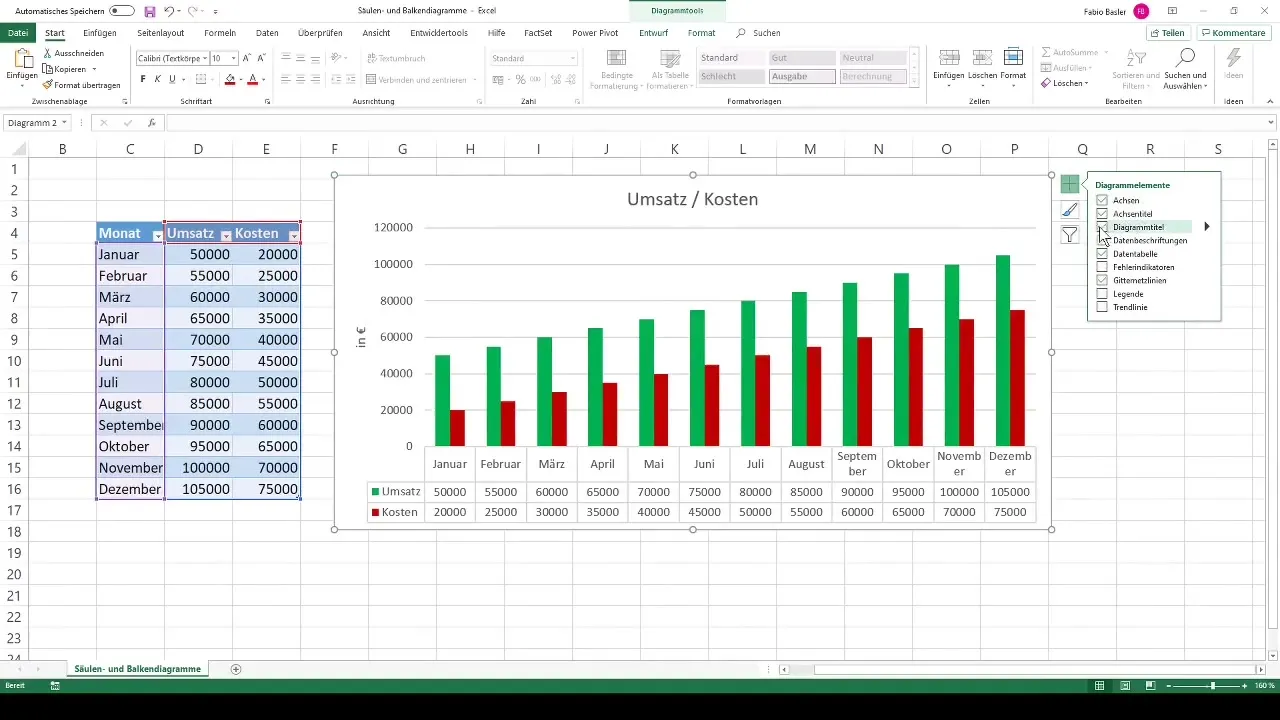The height and width of the screenshot is (720, 1280).
Task: Click chart title Umsatz / Kosten
Action: 692,199
